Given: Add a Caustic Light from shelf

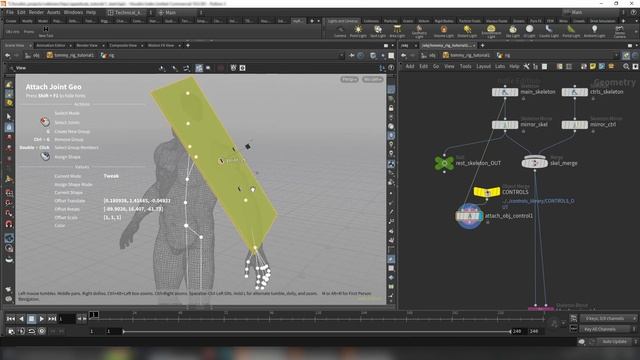Looking at the screenshot, I should (549, 31).
